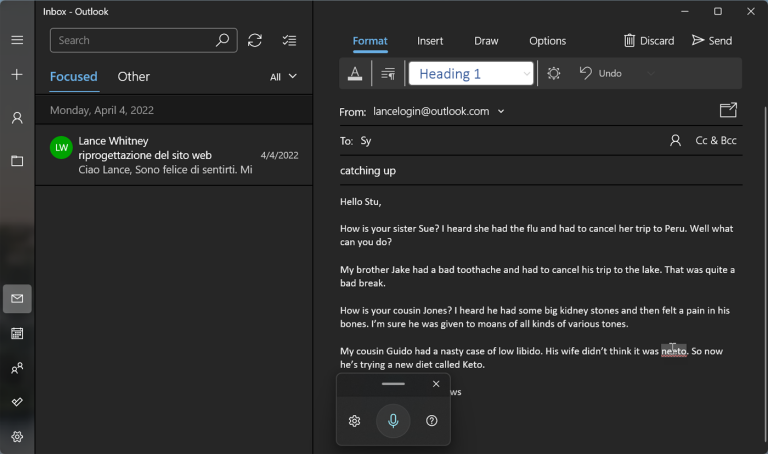Choose contacts with person icon in To row
Screen dimensions: 768x454
675,141
